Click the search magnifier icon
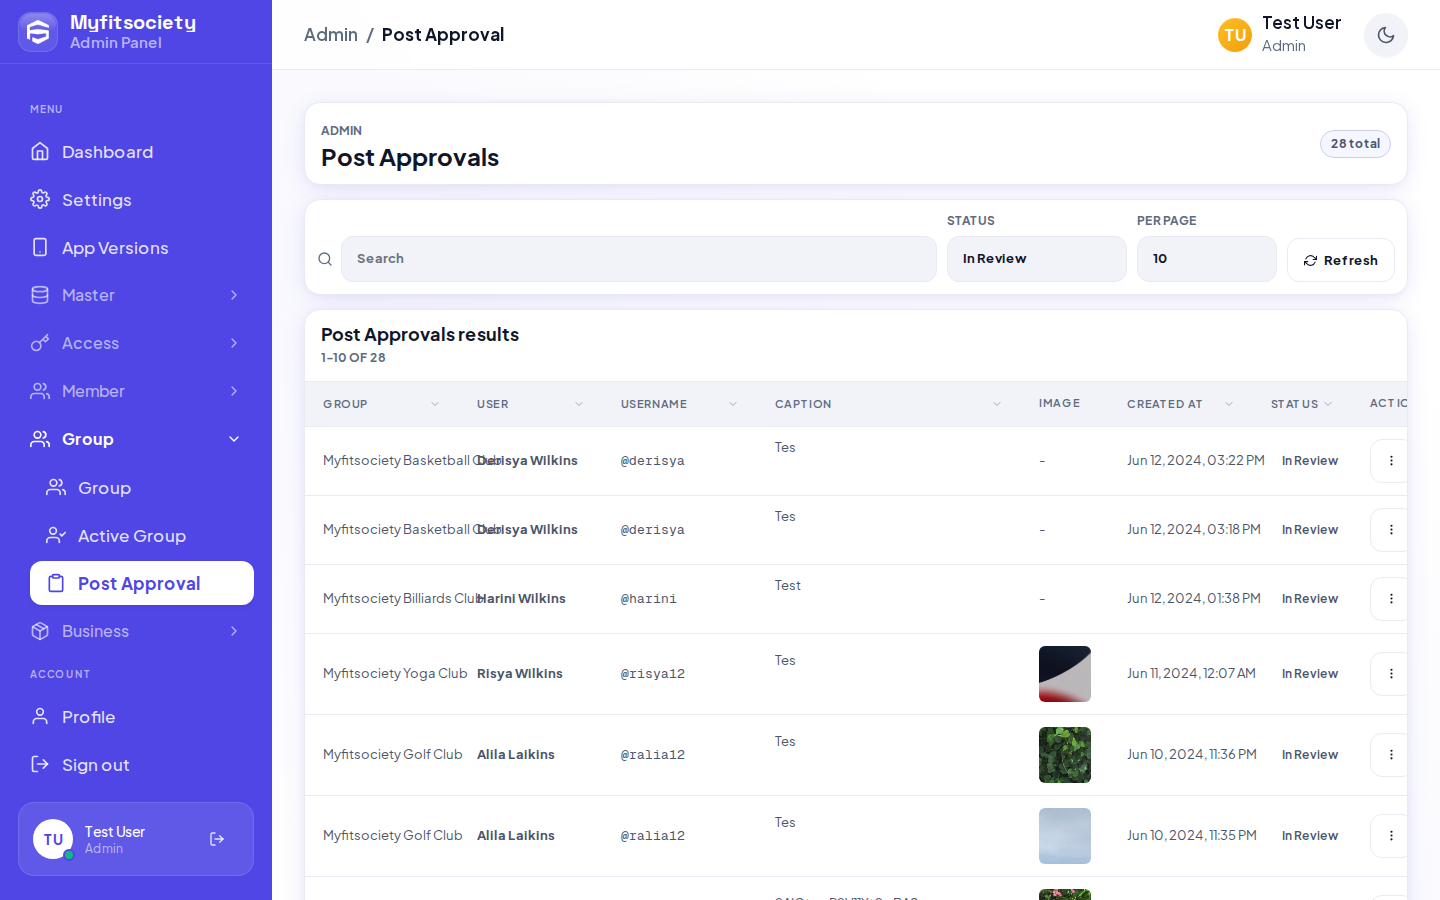The width and height of the screenshot is (1440, 900). [325, 259]
